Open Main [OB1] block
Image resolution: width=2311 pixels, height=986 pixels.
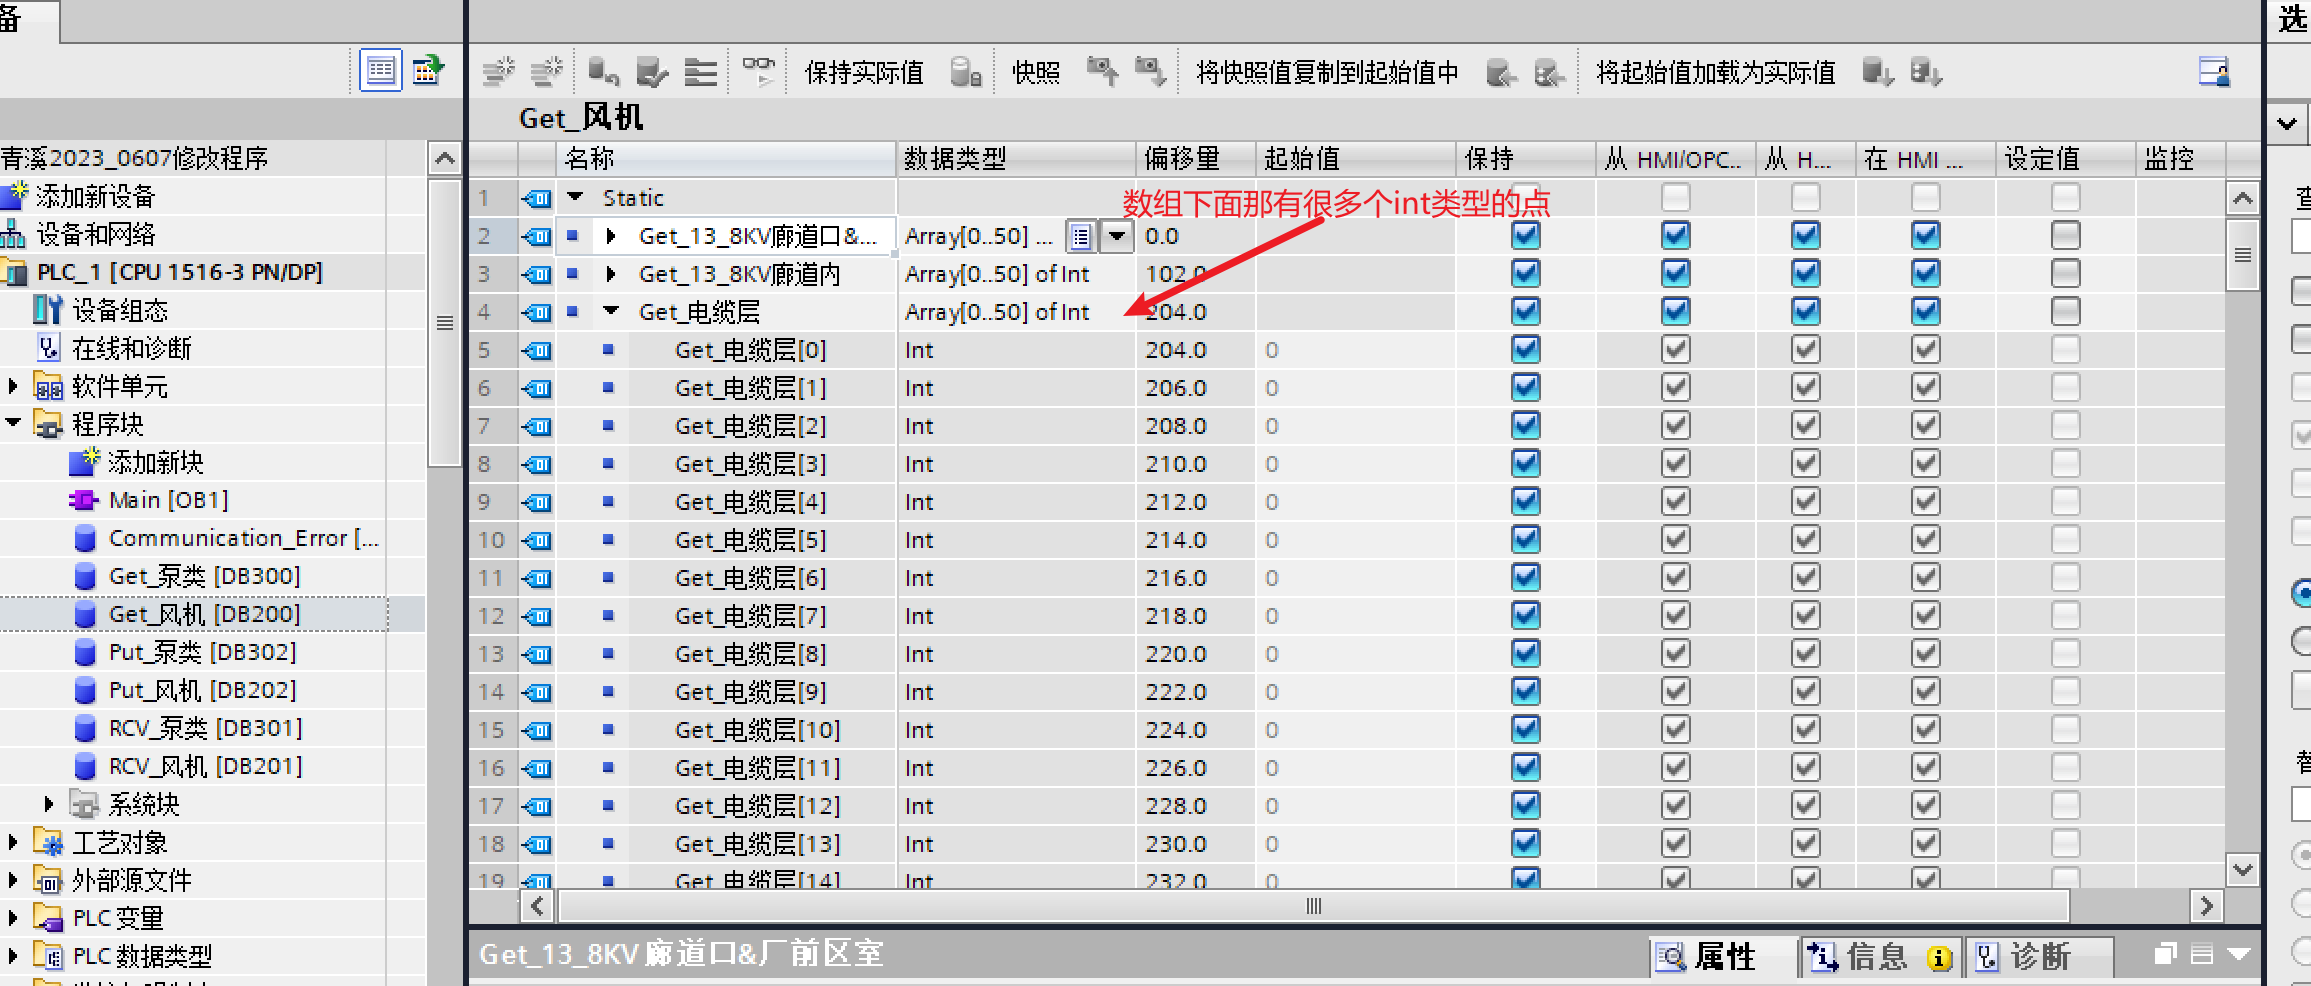pos(168,500)
